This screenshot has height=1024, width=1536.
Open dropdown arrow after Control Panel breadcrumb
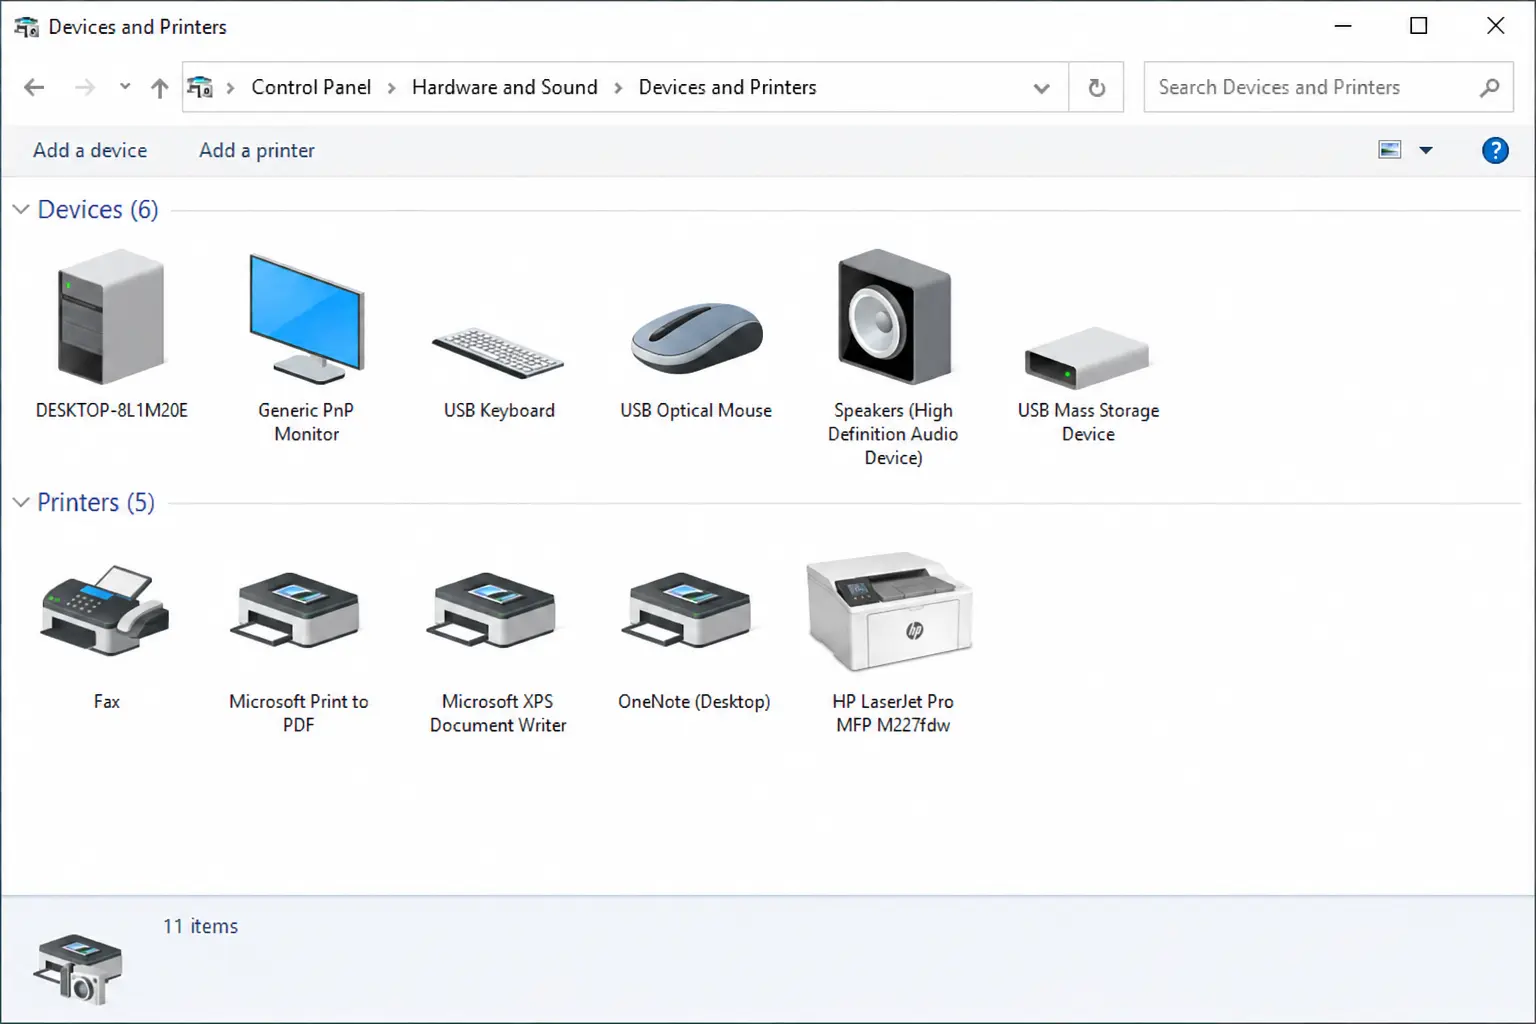[391, 88]
